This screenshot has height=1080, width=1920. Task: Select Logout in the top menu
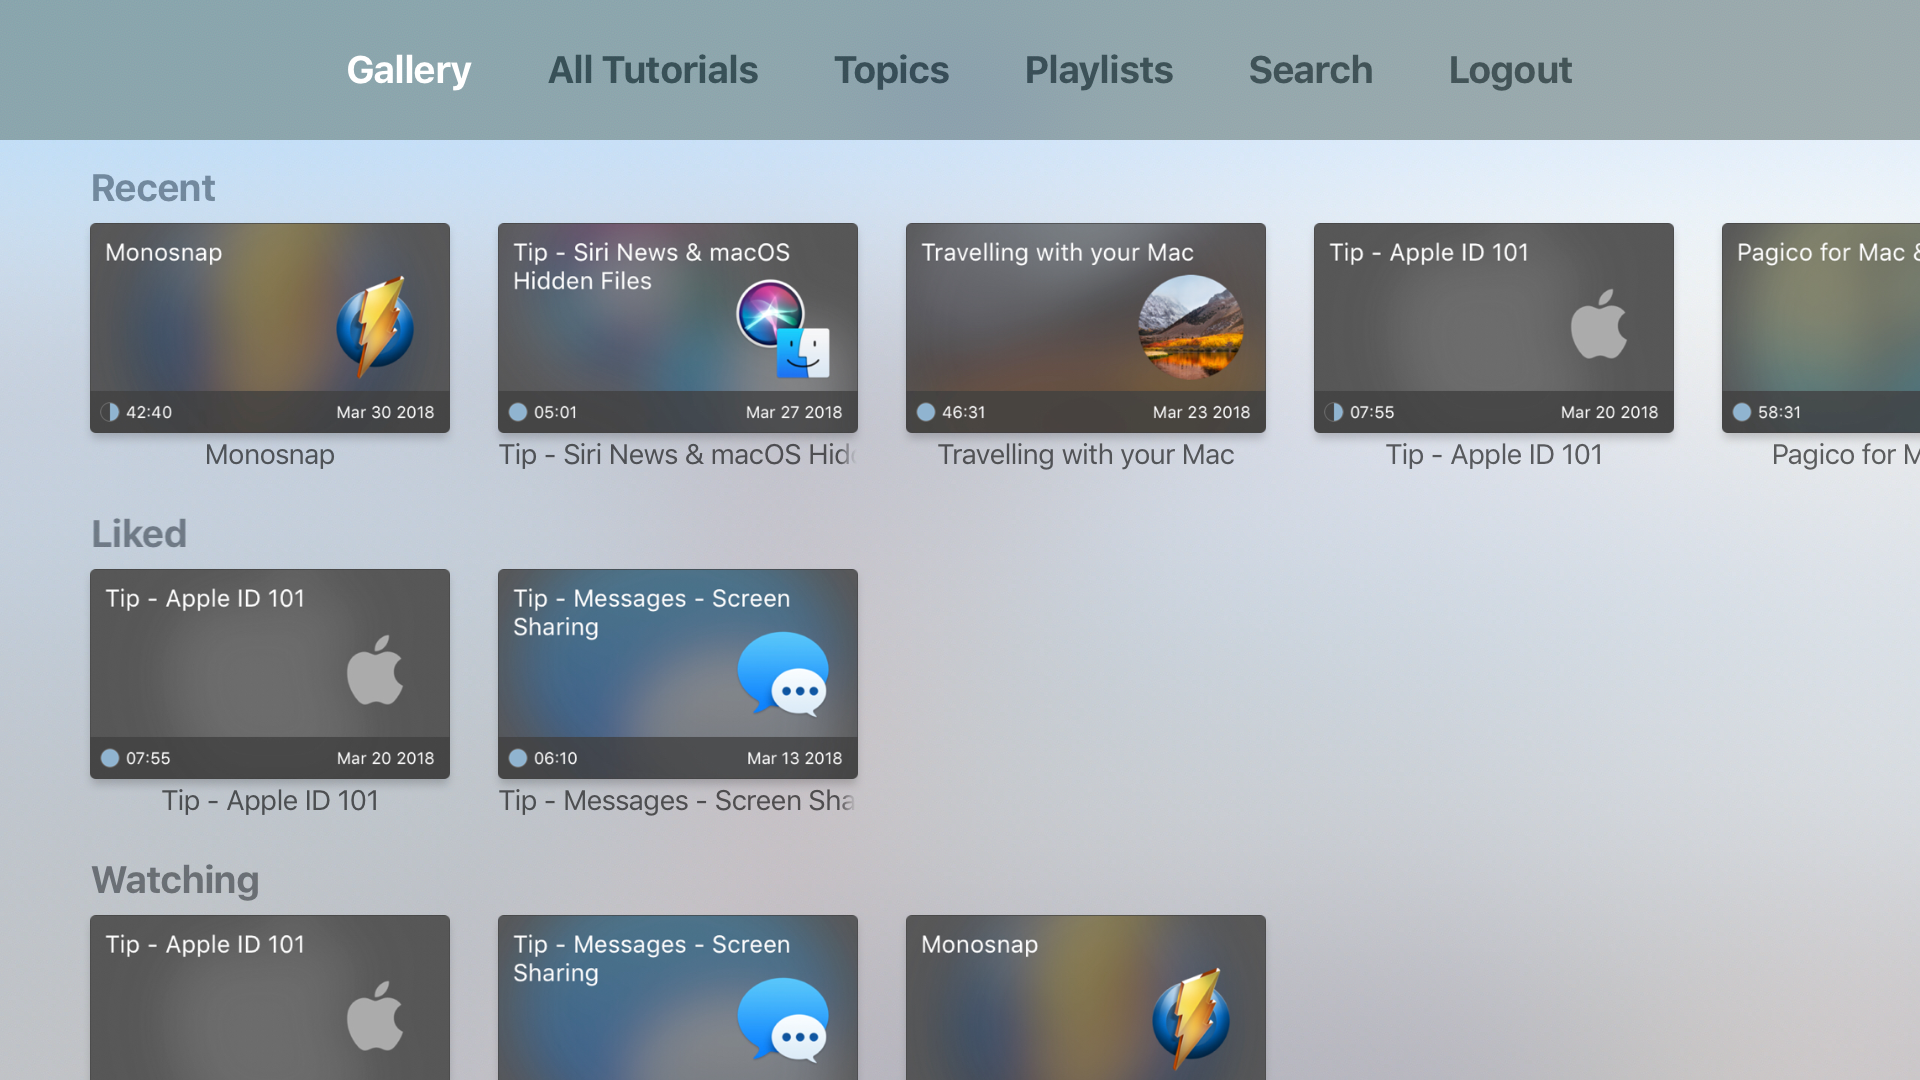coord(1510,70)
